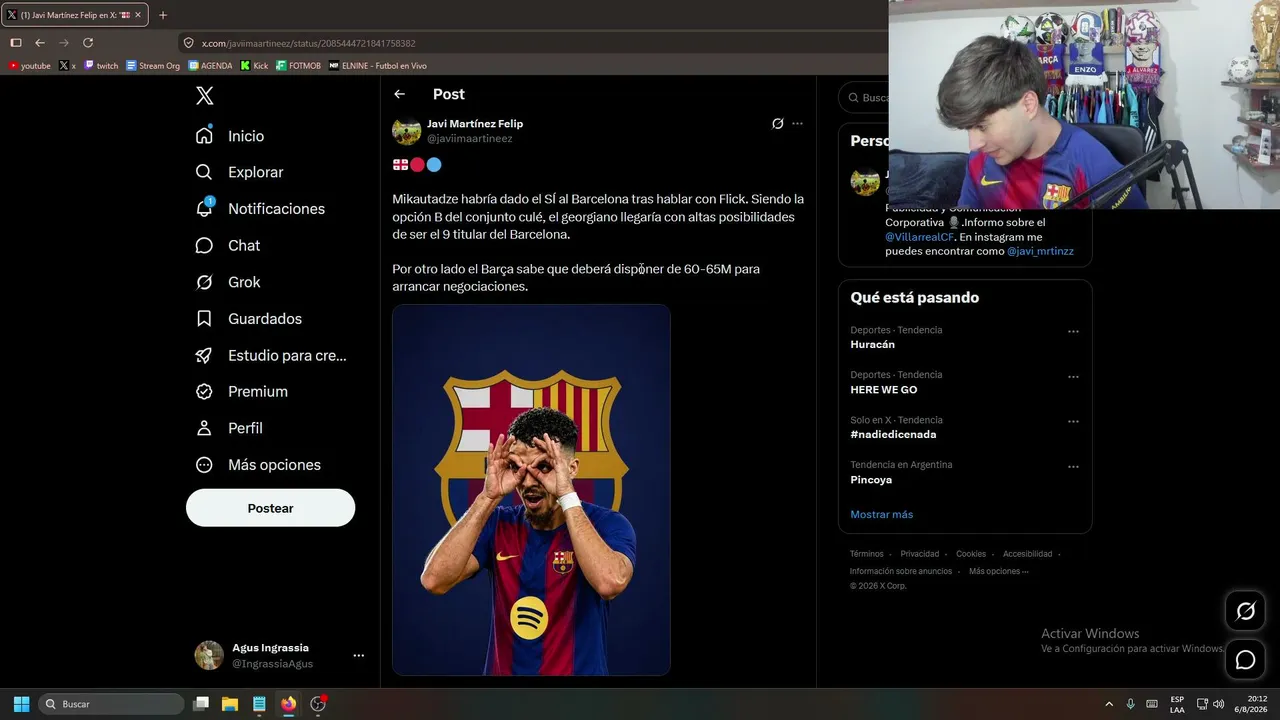Open Accesibilidad footer link

coord(1028,554)
